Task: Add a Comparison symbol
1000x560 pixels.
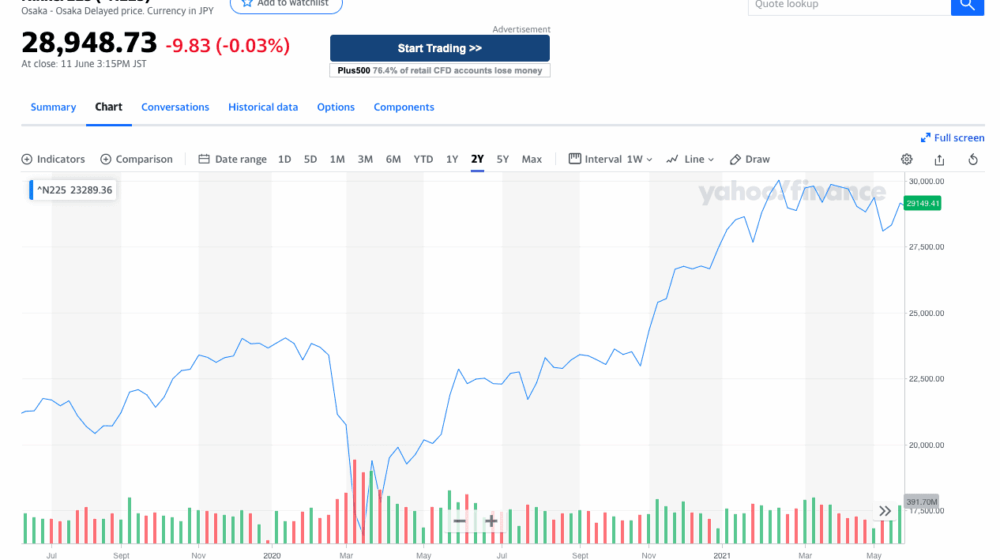Action: point(136,159)
